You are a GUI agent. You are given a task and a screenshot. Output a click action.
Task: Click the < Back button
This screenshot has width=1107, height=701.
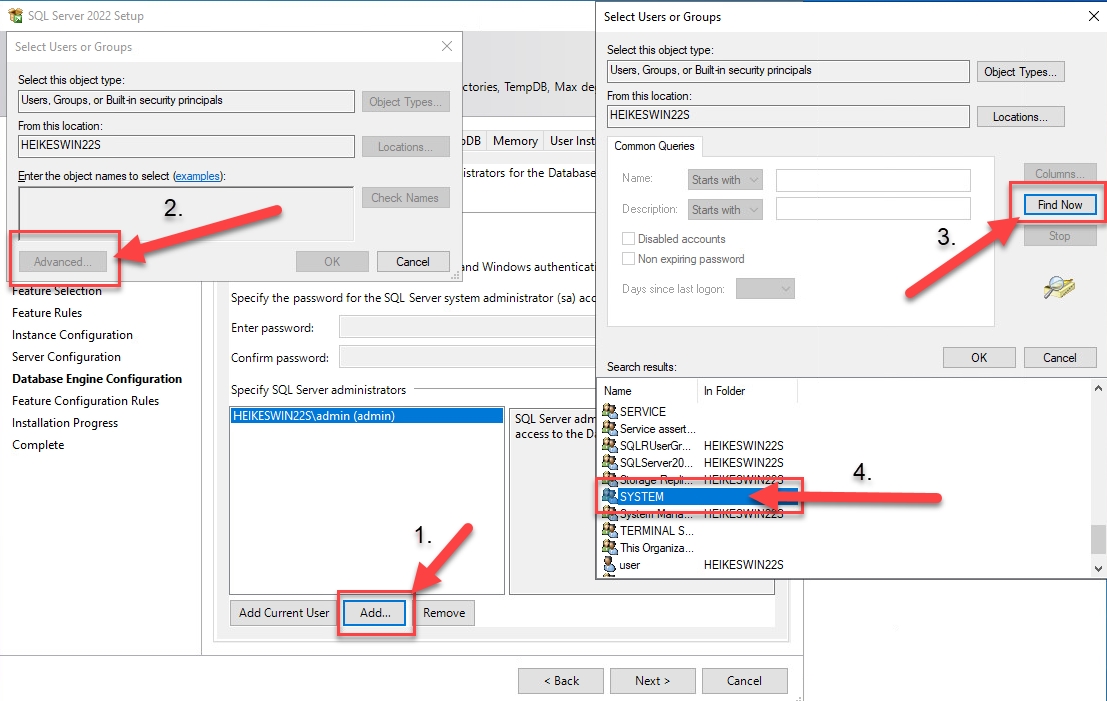click(561, 681)
